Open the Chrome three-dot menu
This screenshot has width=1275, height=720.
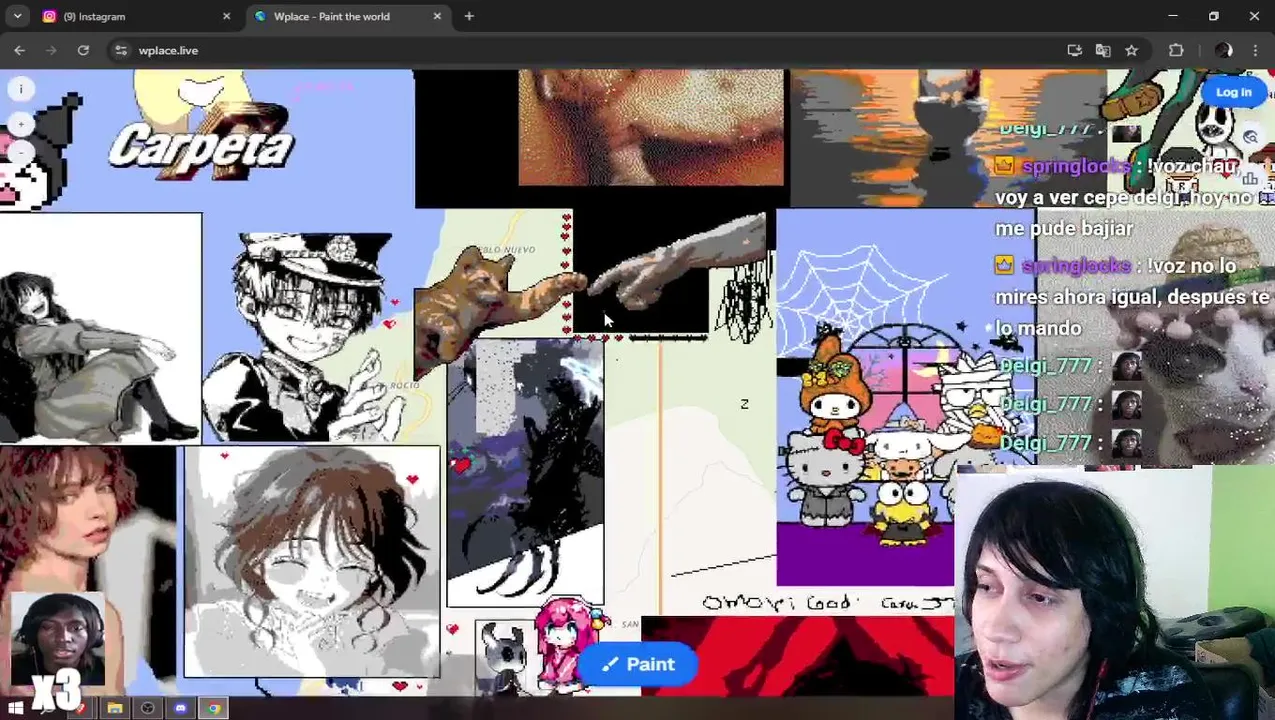[x=1255, y=50]
